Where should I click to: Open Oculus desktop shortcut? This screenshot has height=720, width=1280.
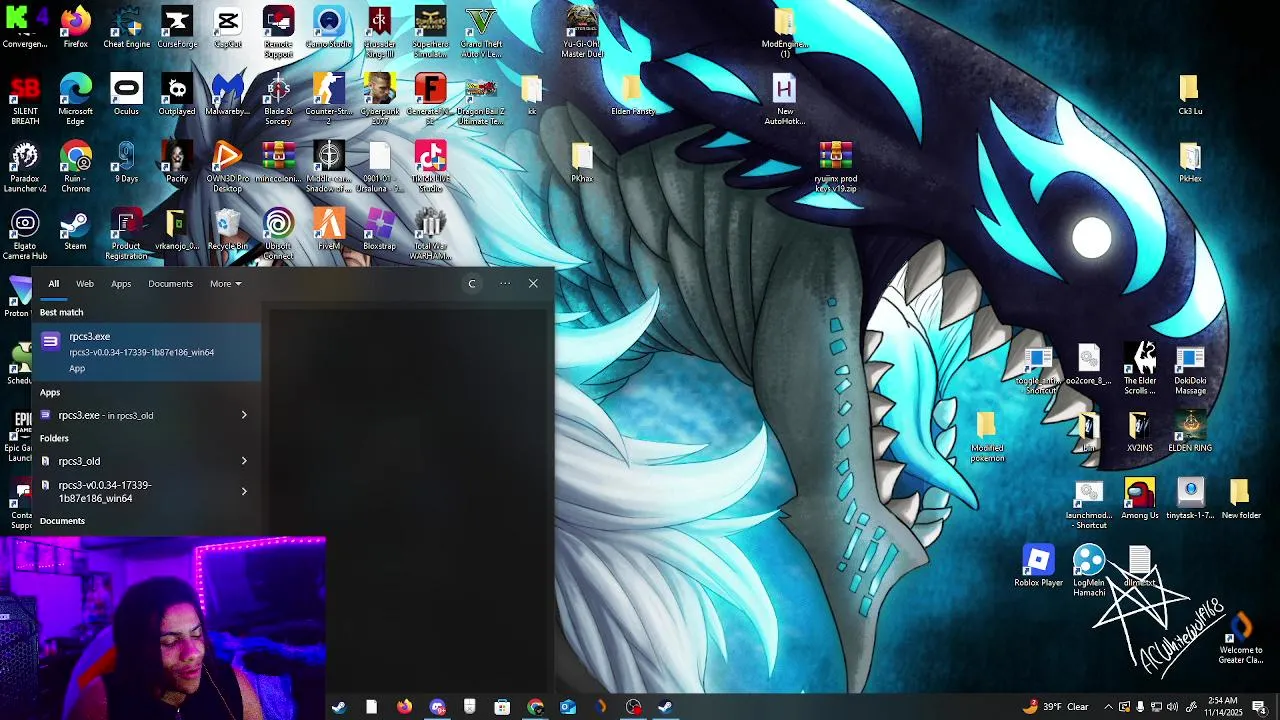[x=126, y=95]
